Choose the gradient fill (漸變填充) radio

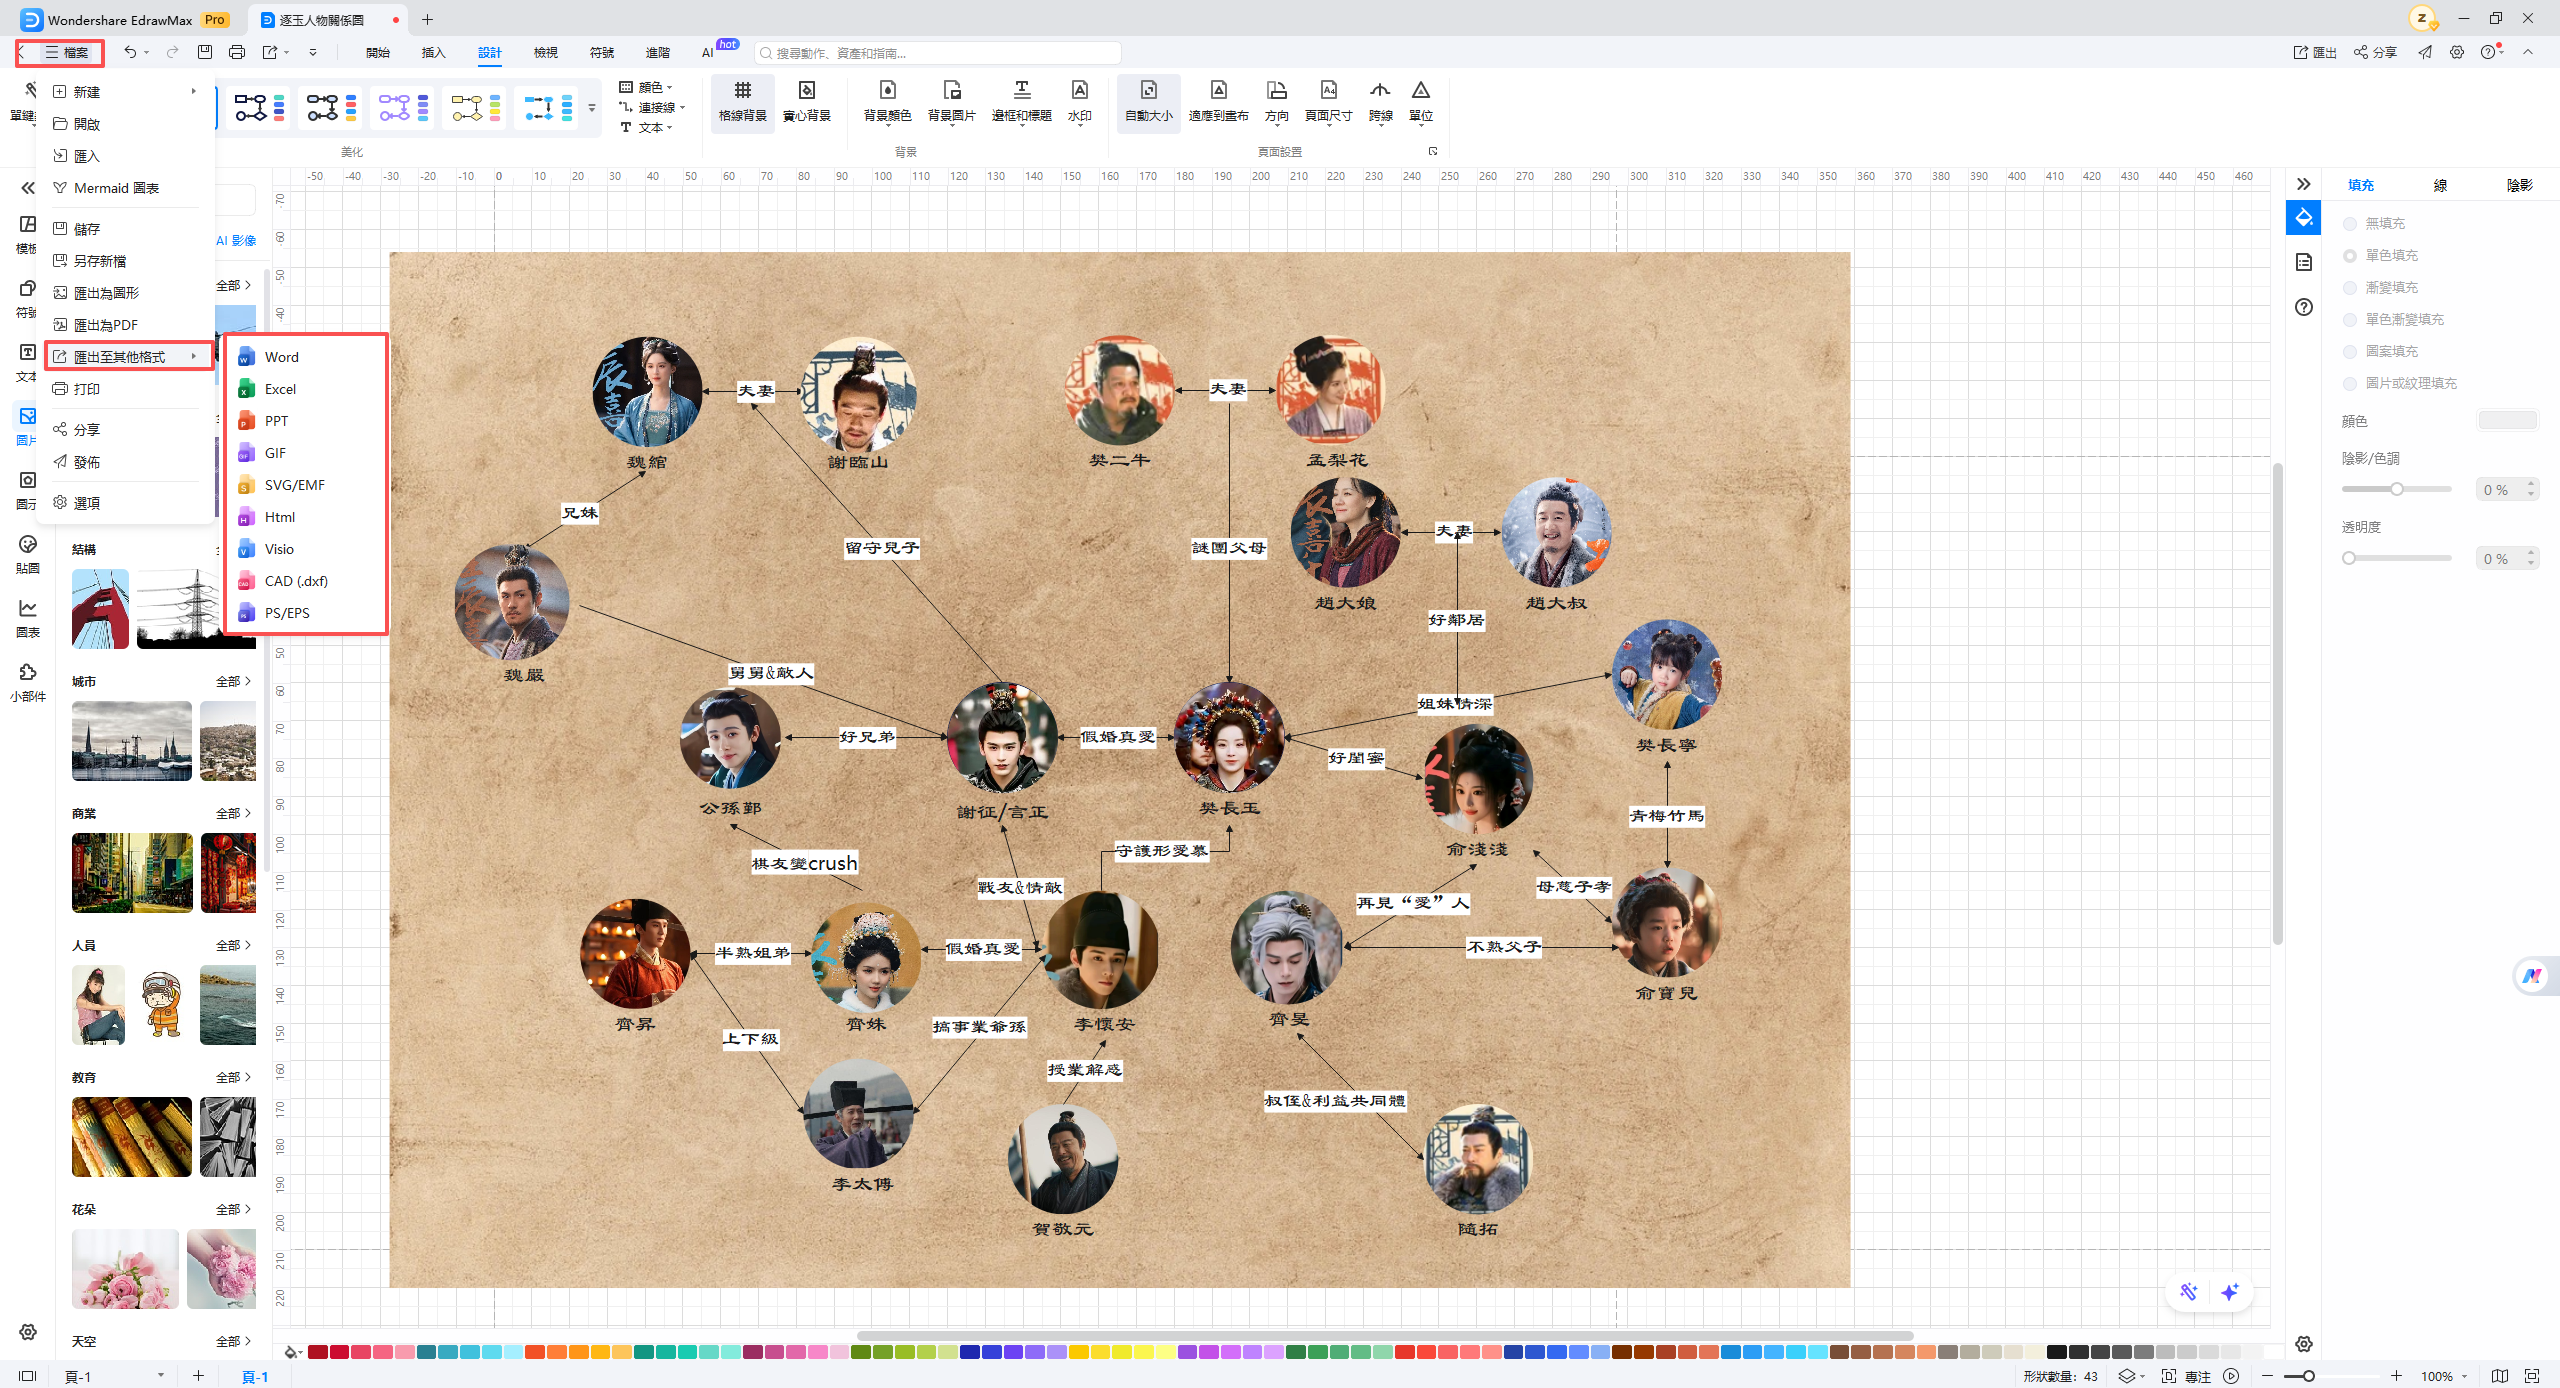2350,288
